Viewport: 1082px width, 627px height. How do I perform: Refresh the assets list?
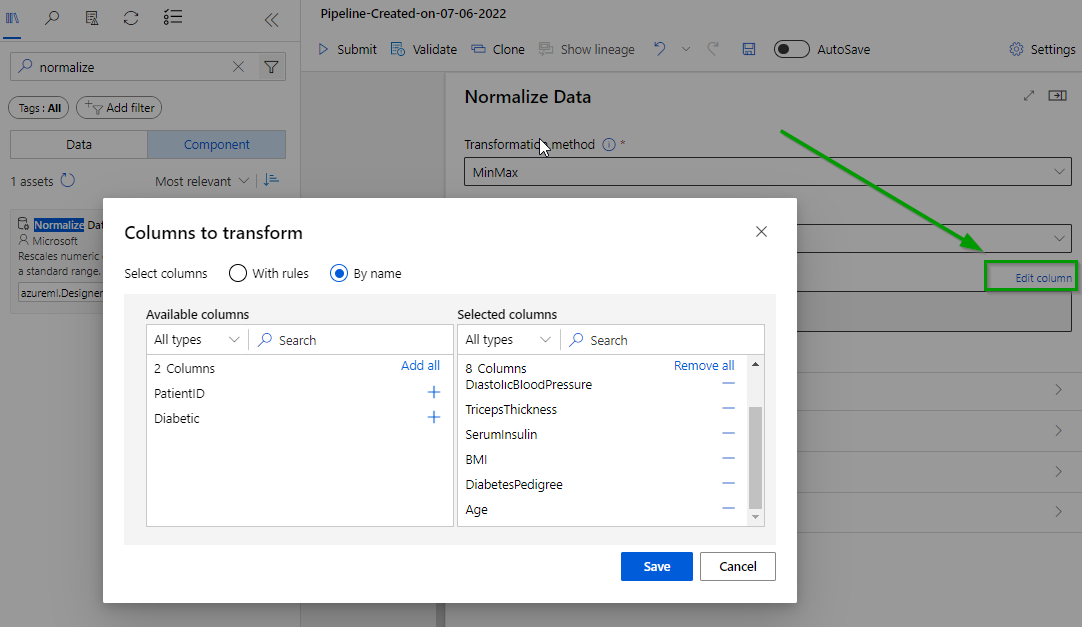[x=68, y=181]
